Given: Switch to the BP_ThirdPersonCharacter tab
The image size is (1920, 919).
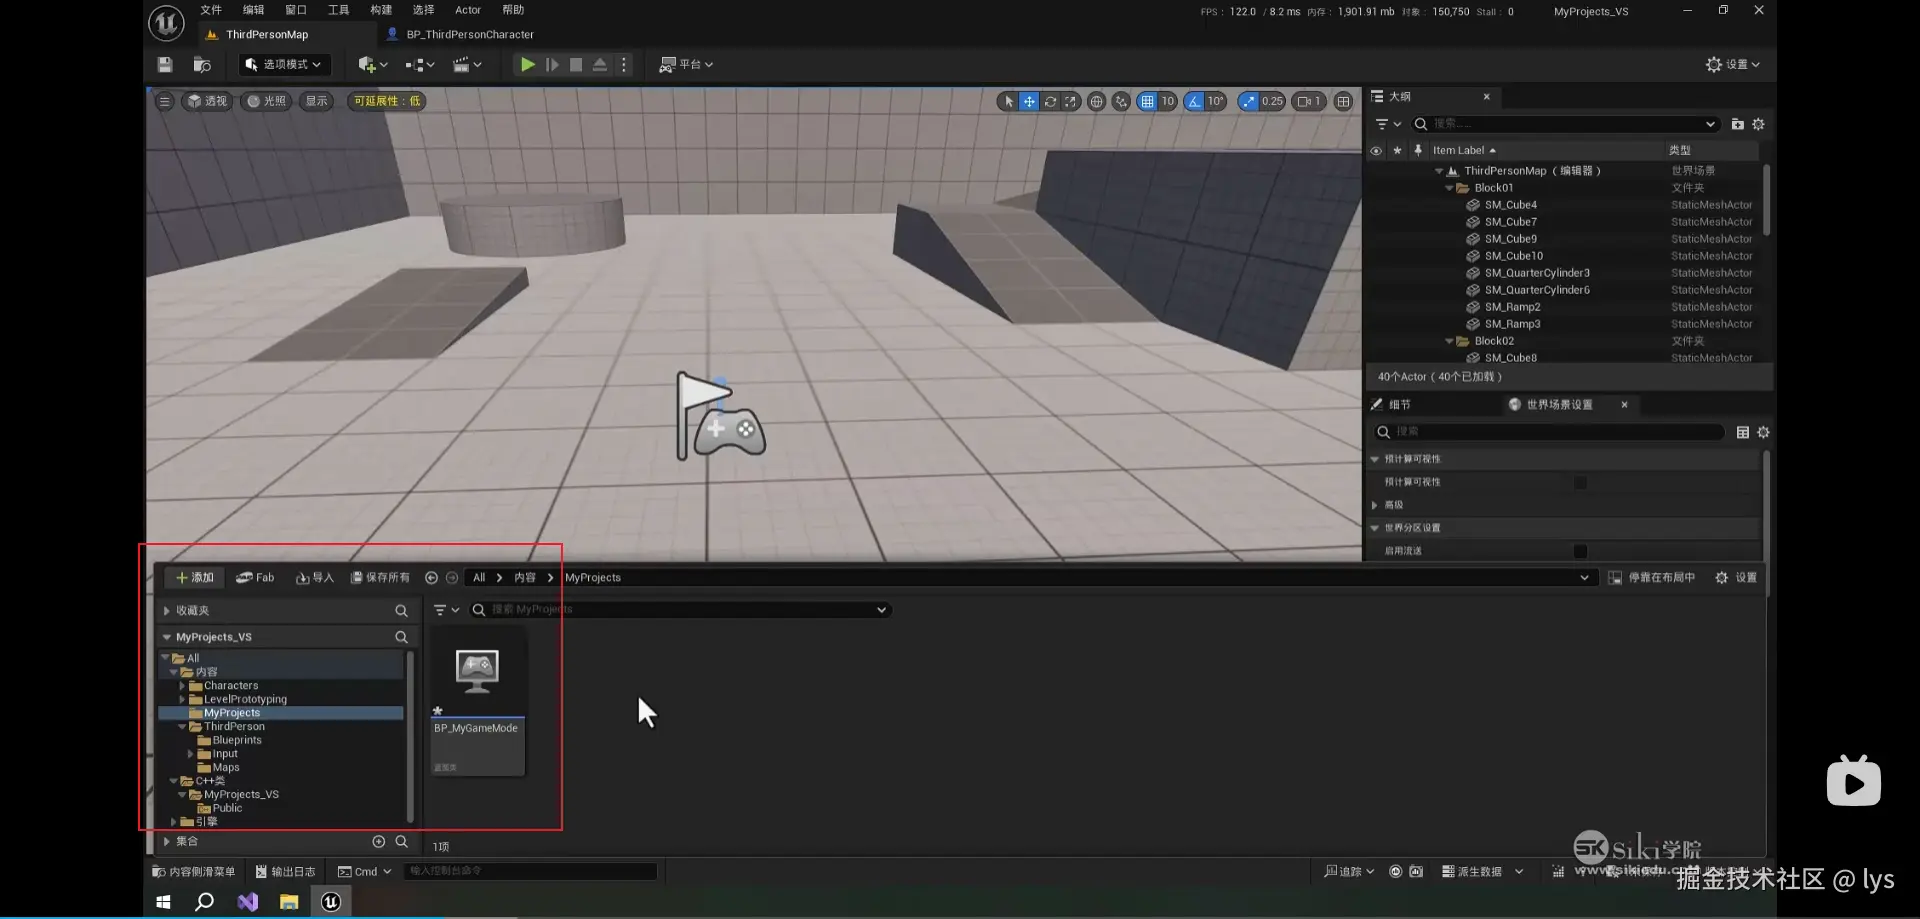Looking at the screenshot, I should (469, 34).
